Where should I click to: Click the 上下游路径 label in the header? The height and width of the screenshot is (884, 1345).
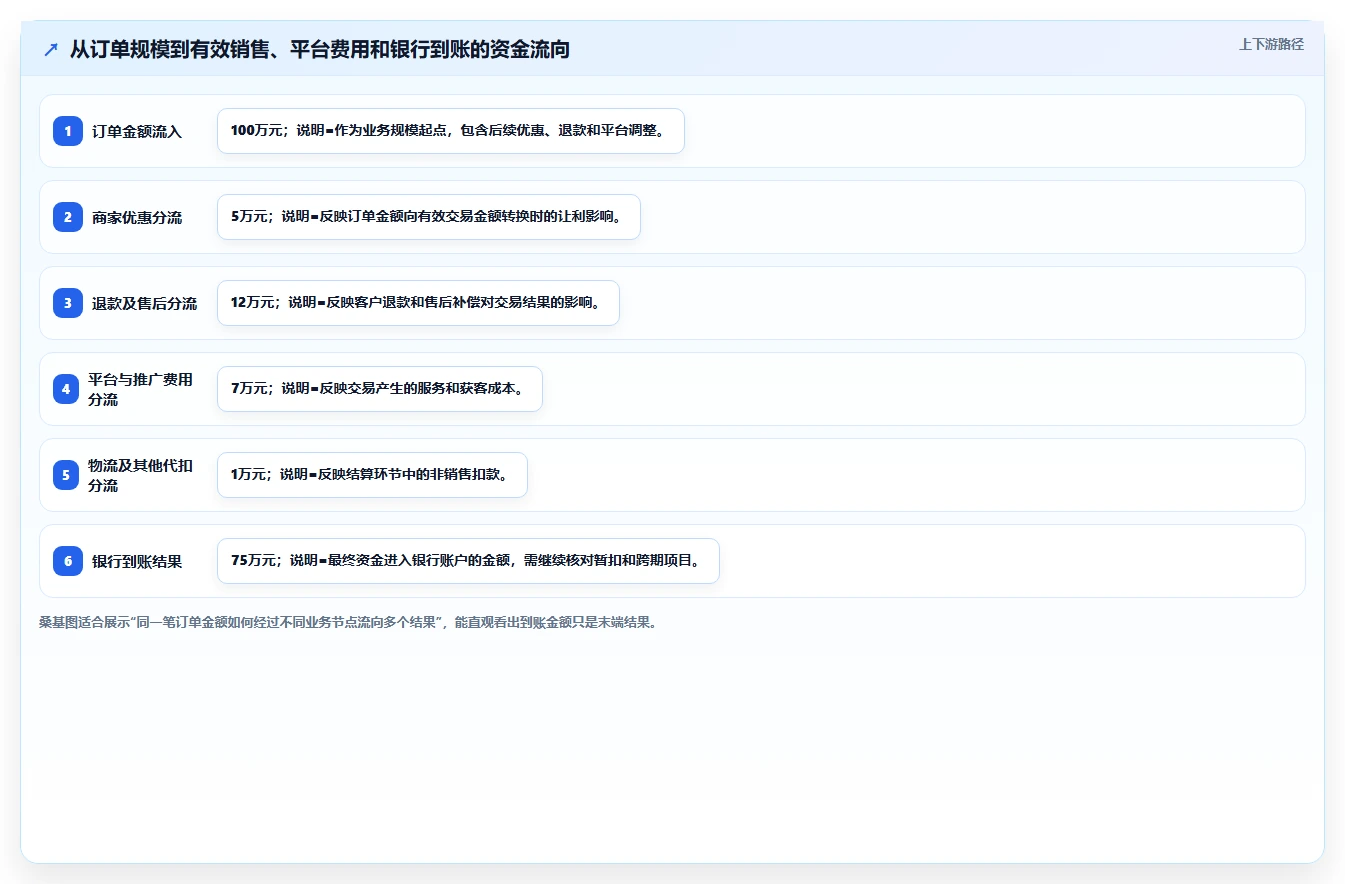(x=1271, y=44)
